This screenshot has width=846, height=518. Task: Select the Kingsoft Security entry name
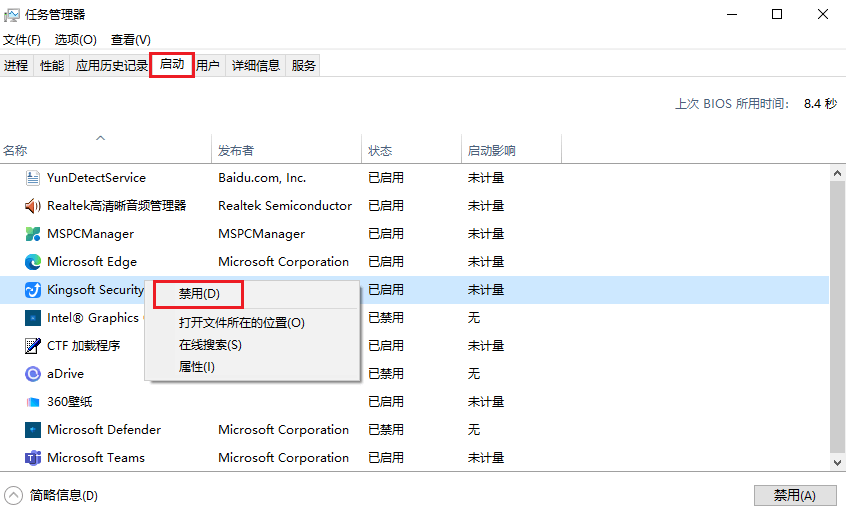[x=95, y=290]
